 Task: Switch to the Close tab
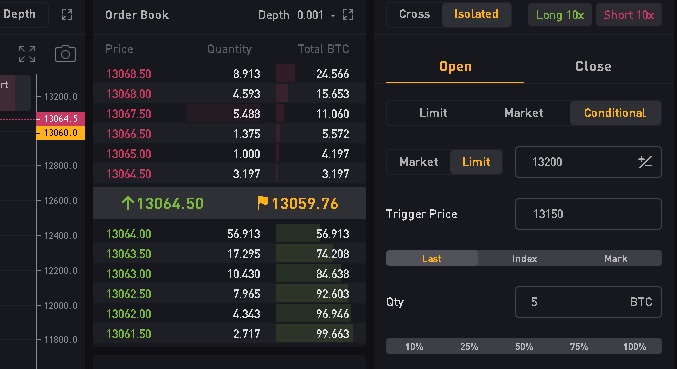pos(593,66)
